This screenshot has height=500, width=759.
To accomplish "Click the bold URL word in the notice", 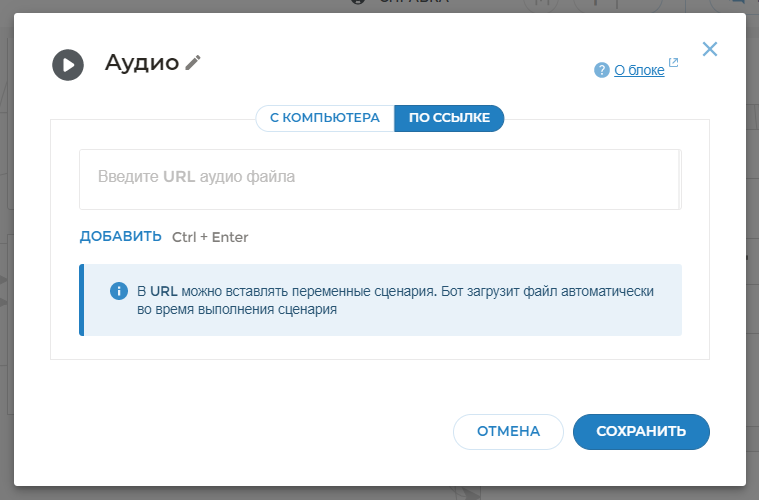I will pos(164,291).
